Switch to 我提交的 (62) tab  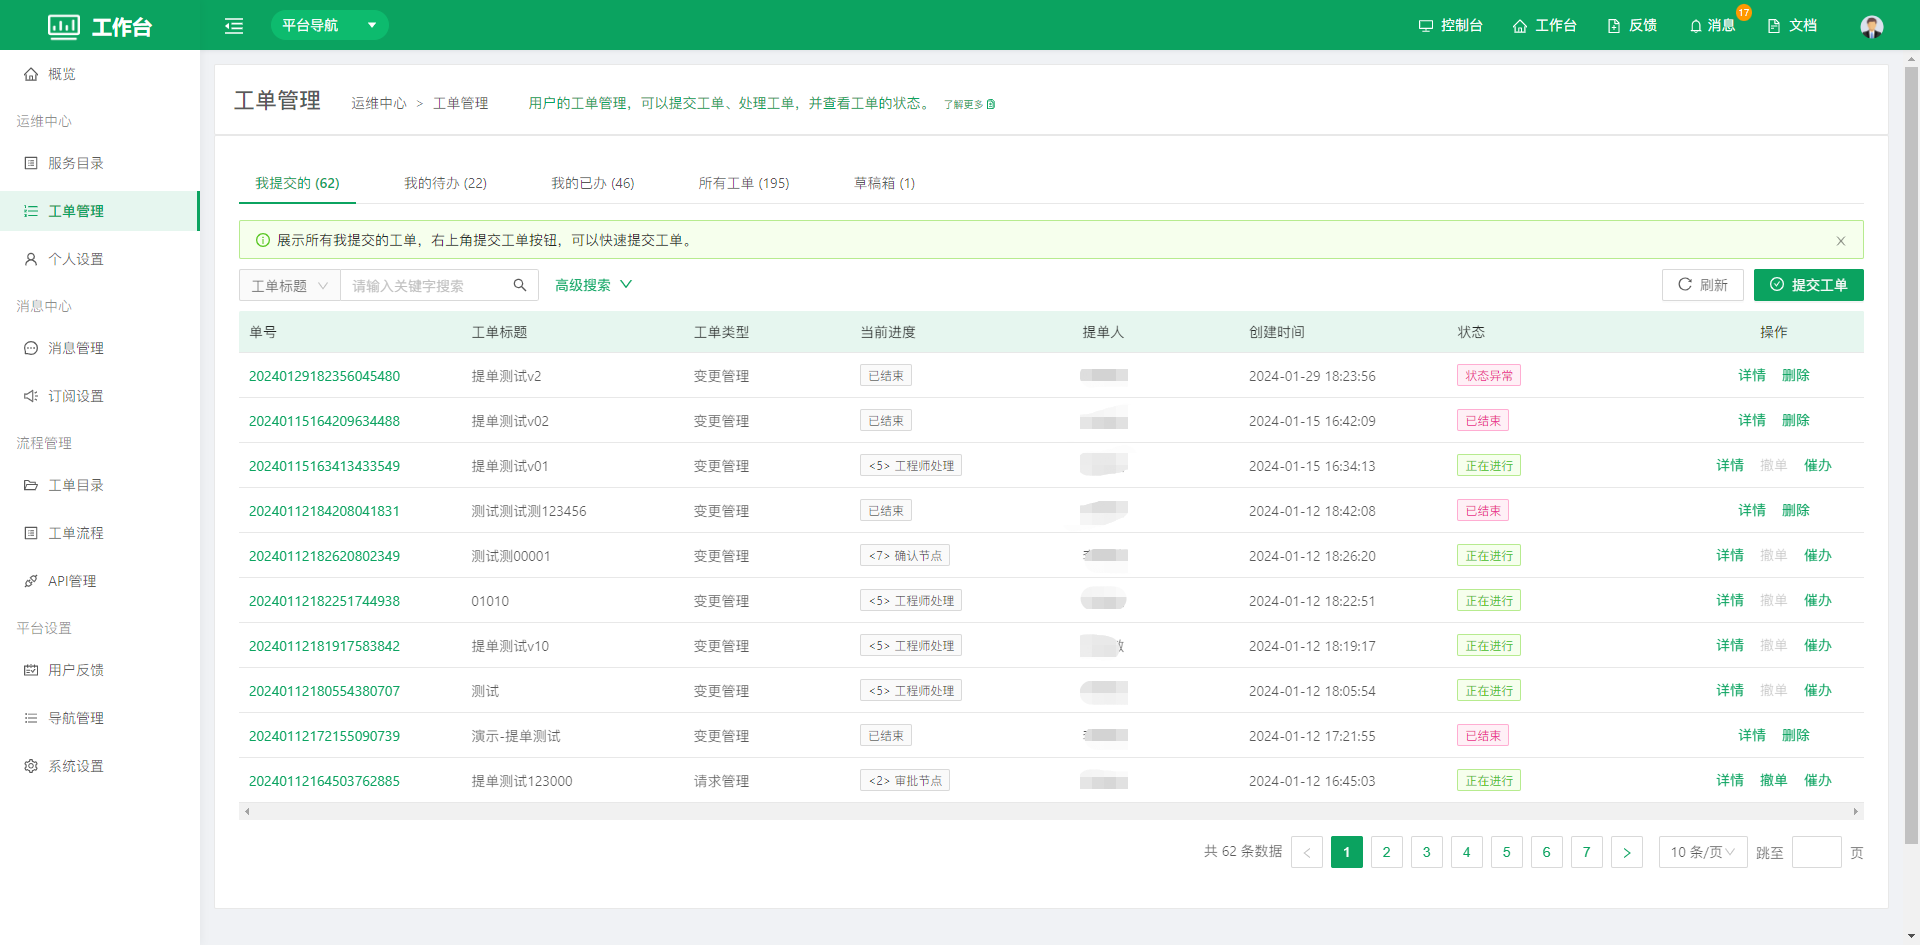(x=297, y=183)
